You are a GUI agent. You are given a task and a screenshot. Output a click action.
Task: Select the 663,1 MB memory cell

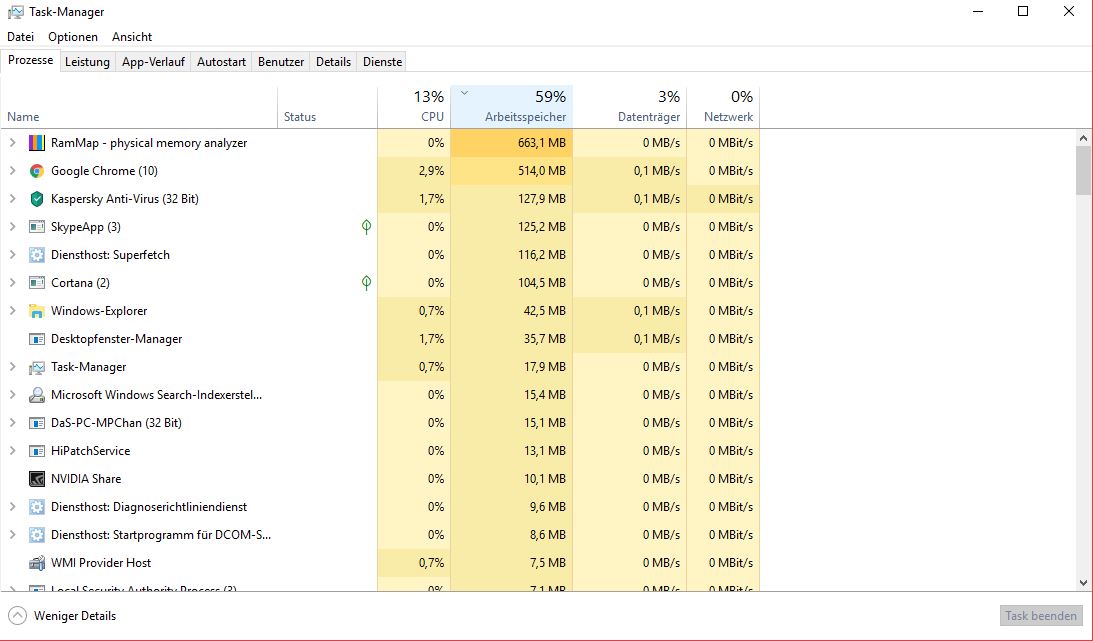[512, 143]
